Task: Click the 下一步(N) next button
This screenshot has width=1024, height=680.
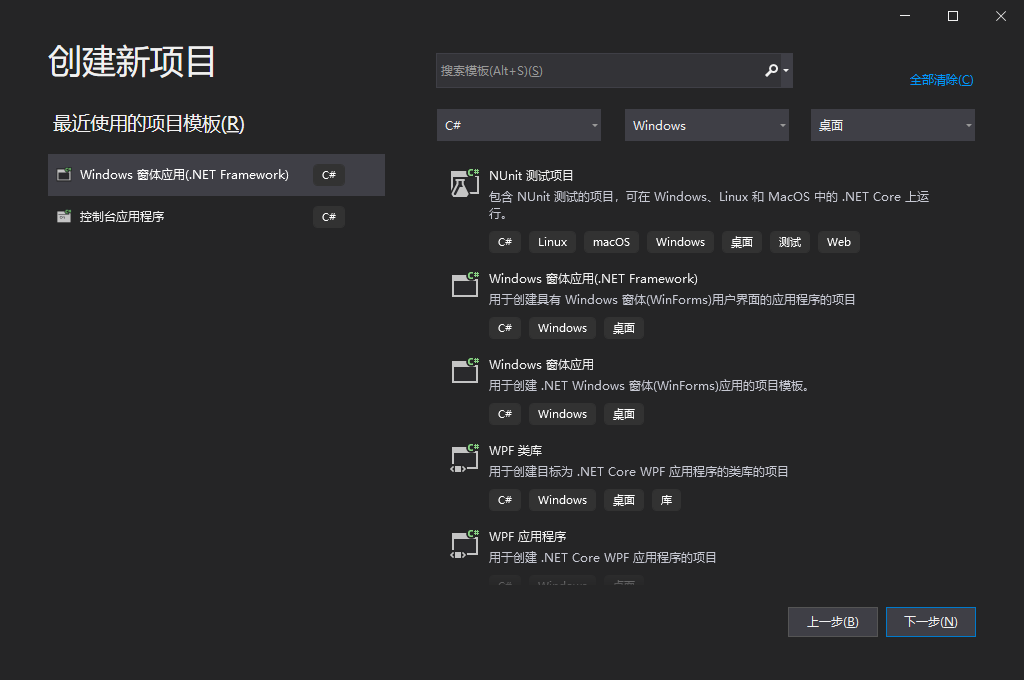Action: click(x=931, y=622)
